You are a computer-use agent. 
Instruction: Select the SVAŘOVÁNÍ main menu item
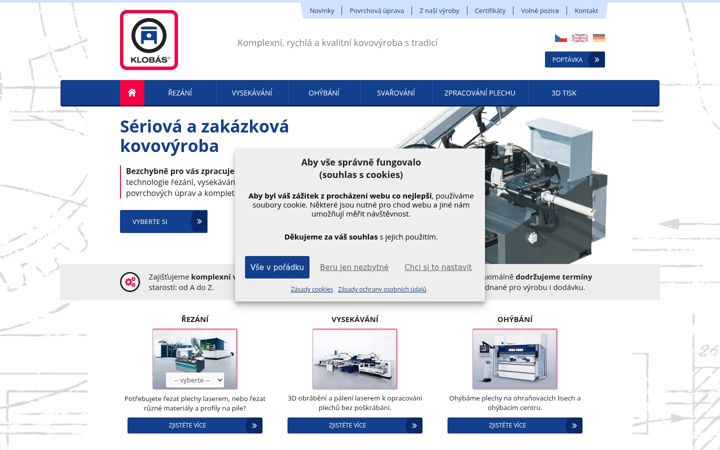pos(396,93)
